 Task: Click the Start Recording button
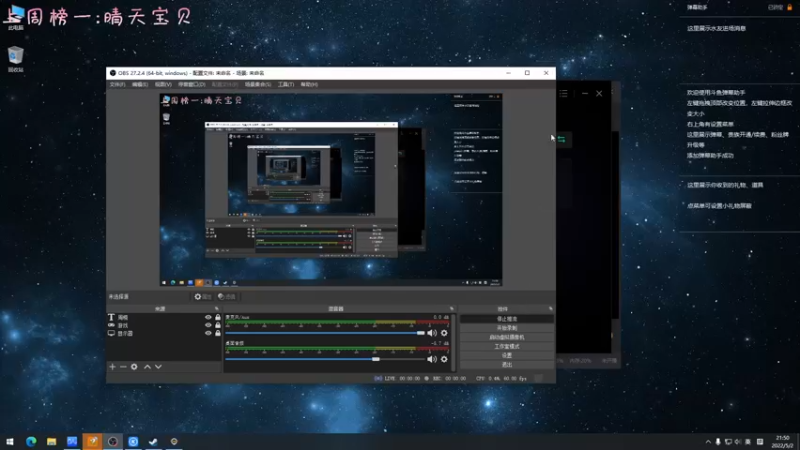click(x=507, y=328)
